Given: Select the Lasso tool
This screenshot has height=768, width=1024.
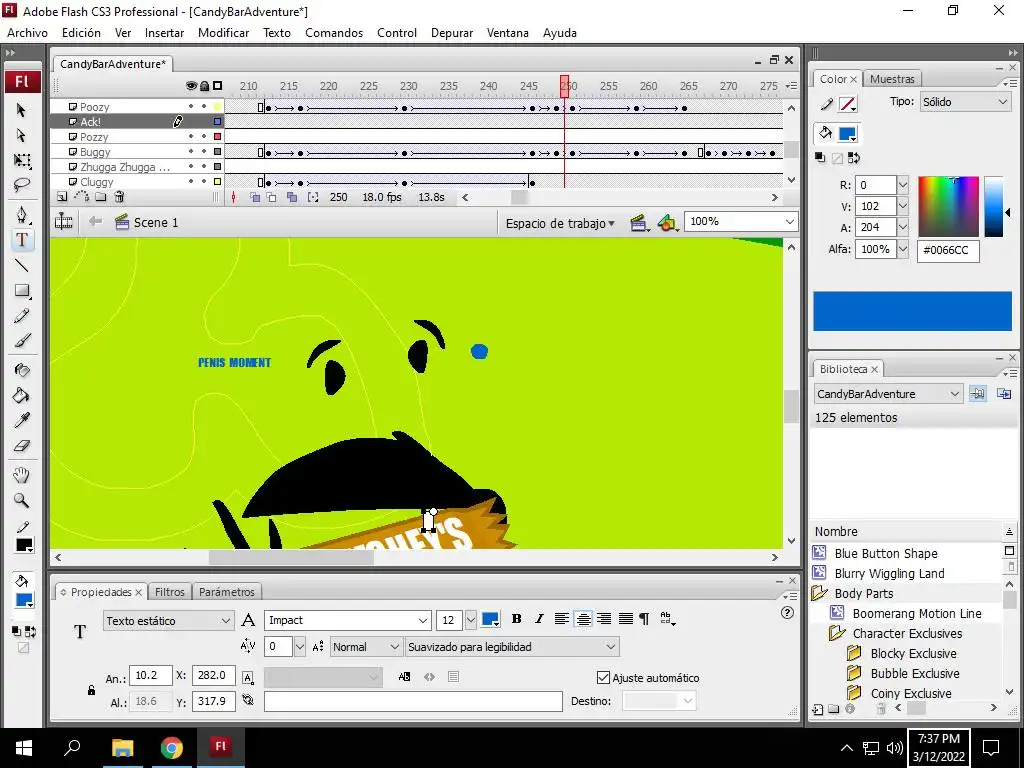Looking at the screenshot, I should coord(22,185).
